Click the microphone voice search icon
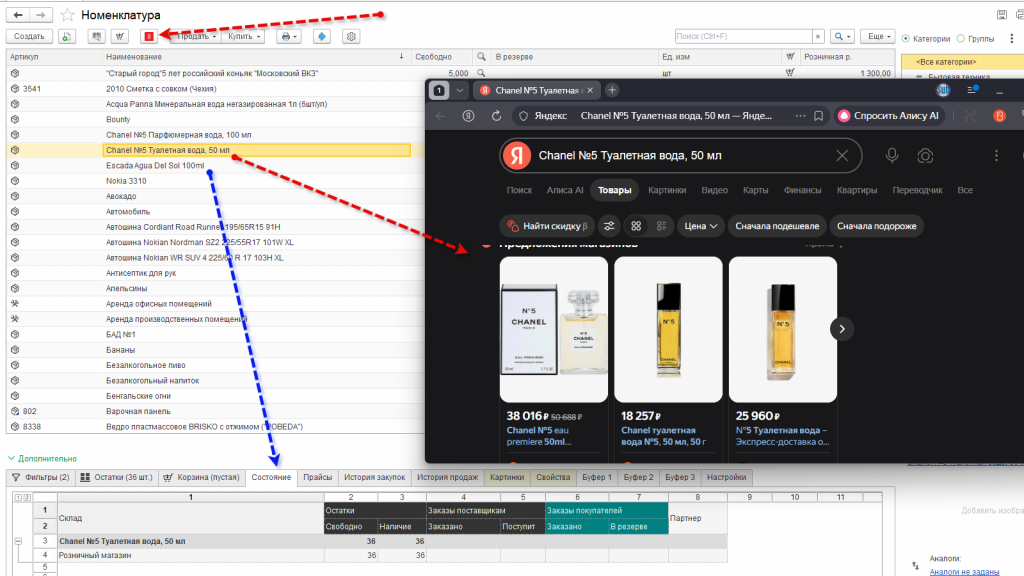 pyautogui.click(x=891, y=155)
